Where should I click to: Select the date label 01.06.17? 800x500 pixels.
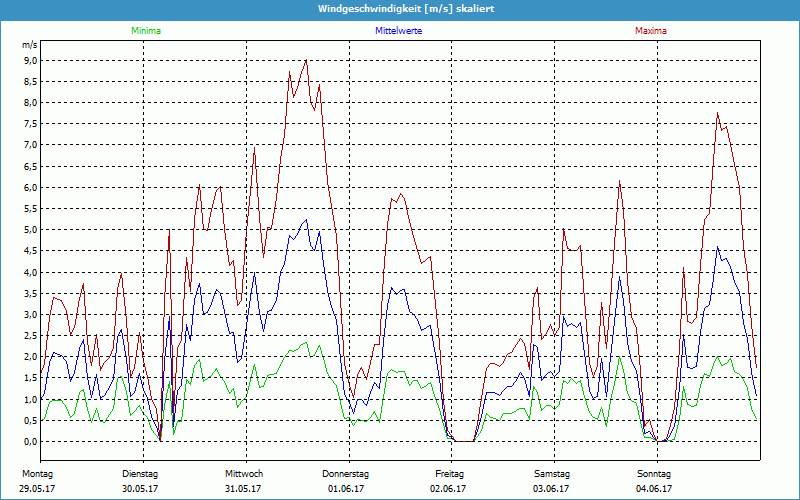click(x=346, y=489)
